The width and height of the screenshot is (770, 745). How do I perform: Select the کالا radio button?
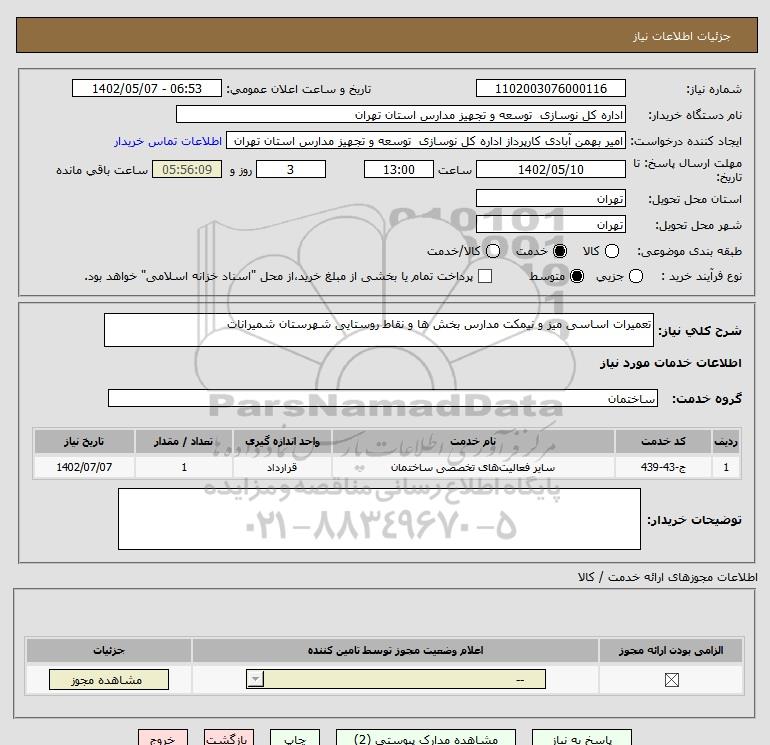[x=611, y=251]
